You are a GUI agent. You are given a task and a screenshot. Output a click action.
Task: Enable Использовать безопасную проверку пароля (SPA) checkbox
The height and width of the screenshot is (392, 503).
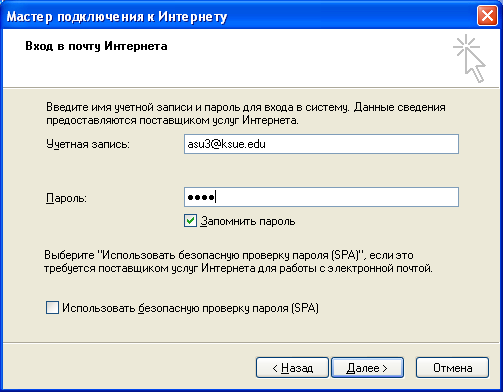tap(52, 308)
